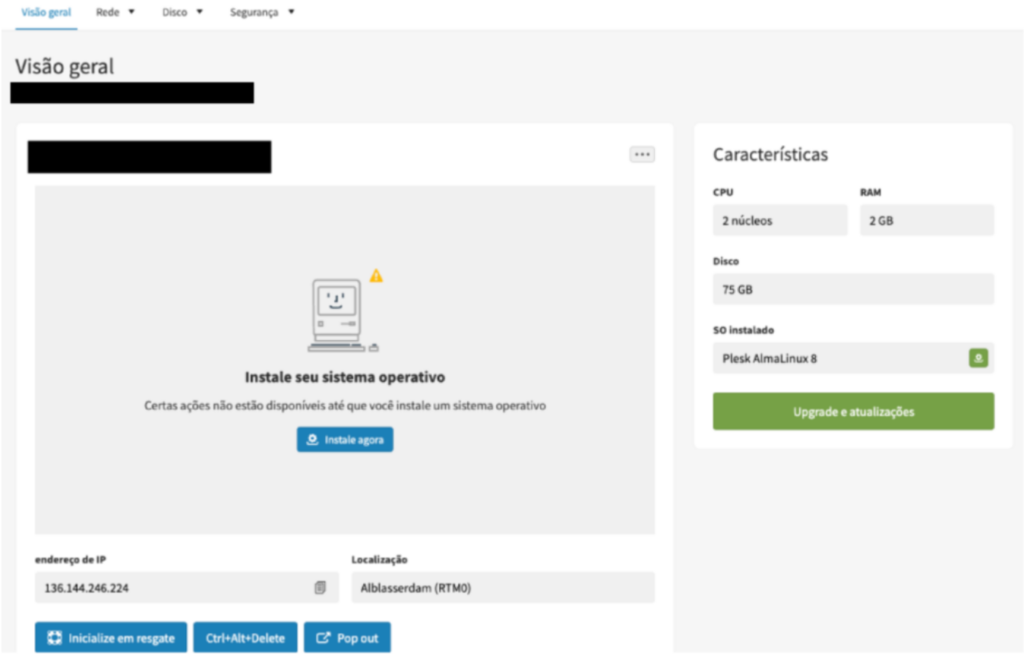Open the server actions ellipsis menu
The image size is (1024, 662).
click(642, 153)
